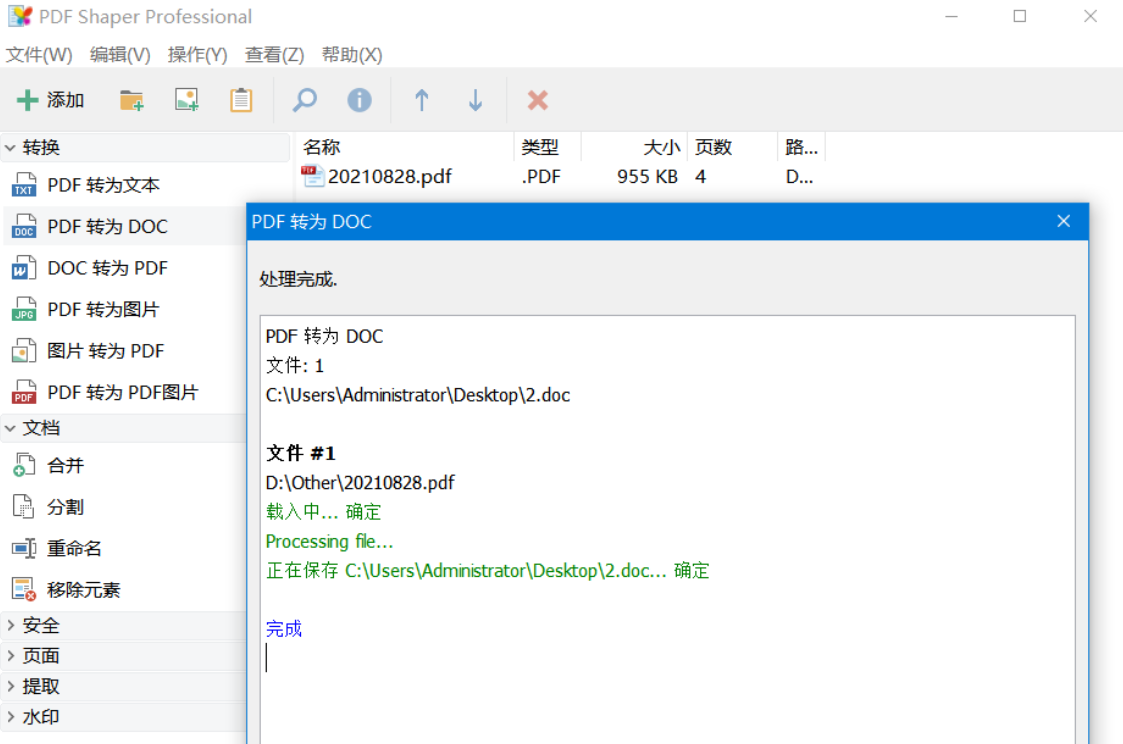The width and height of the screenshot is (1123, 744).
Task: Close the PDF 转为 DOC dialog
Action: point(1064,221)
